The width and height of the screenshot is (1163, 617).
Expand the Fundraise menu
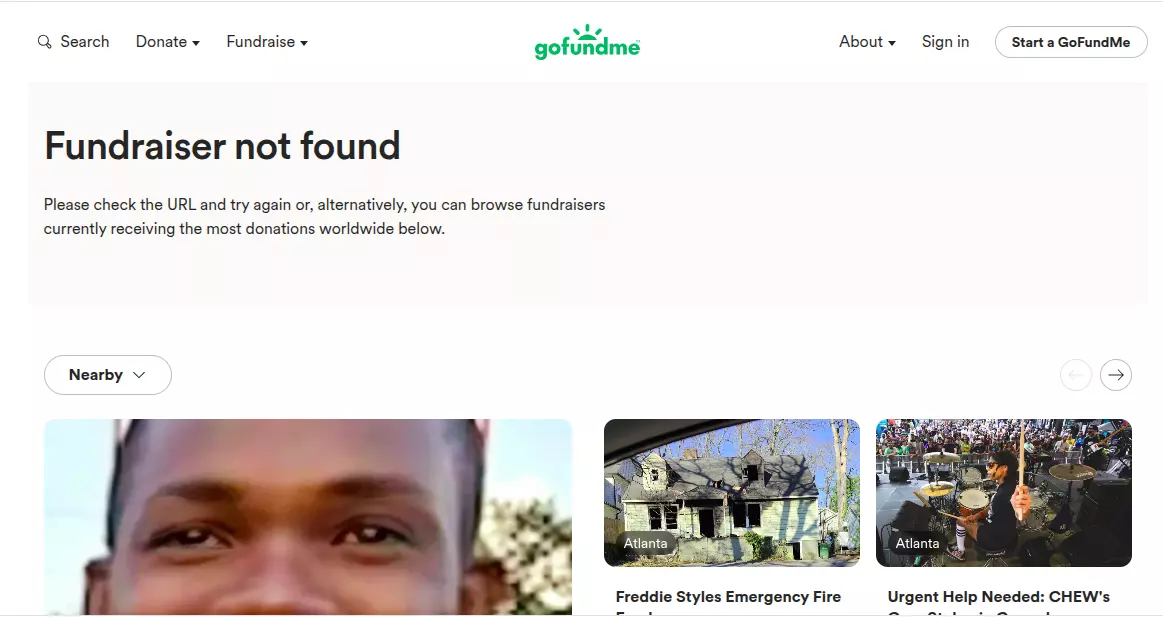[x=267, y=42]
